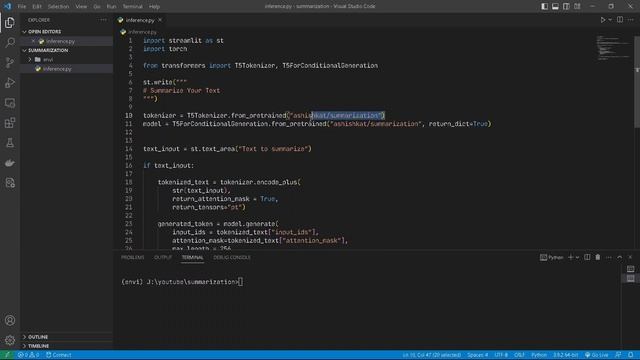Open the File menu
Viewport: 640px width, 360px height.
pyautogui.click(x=22, y=7)
